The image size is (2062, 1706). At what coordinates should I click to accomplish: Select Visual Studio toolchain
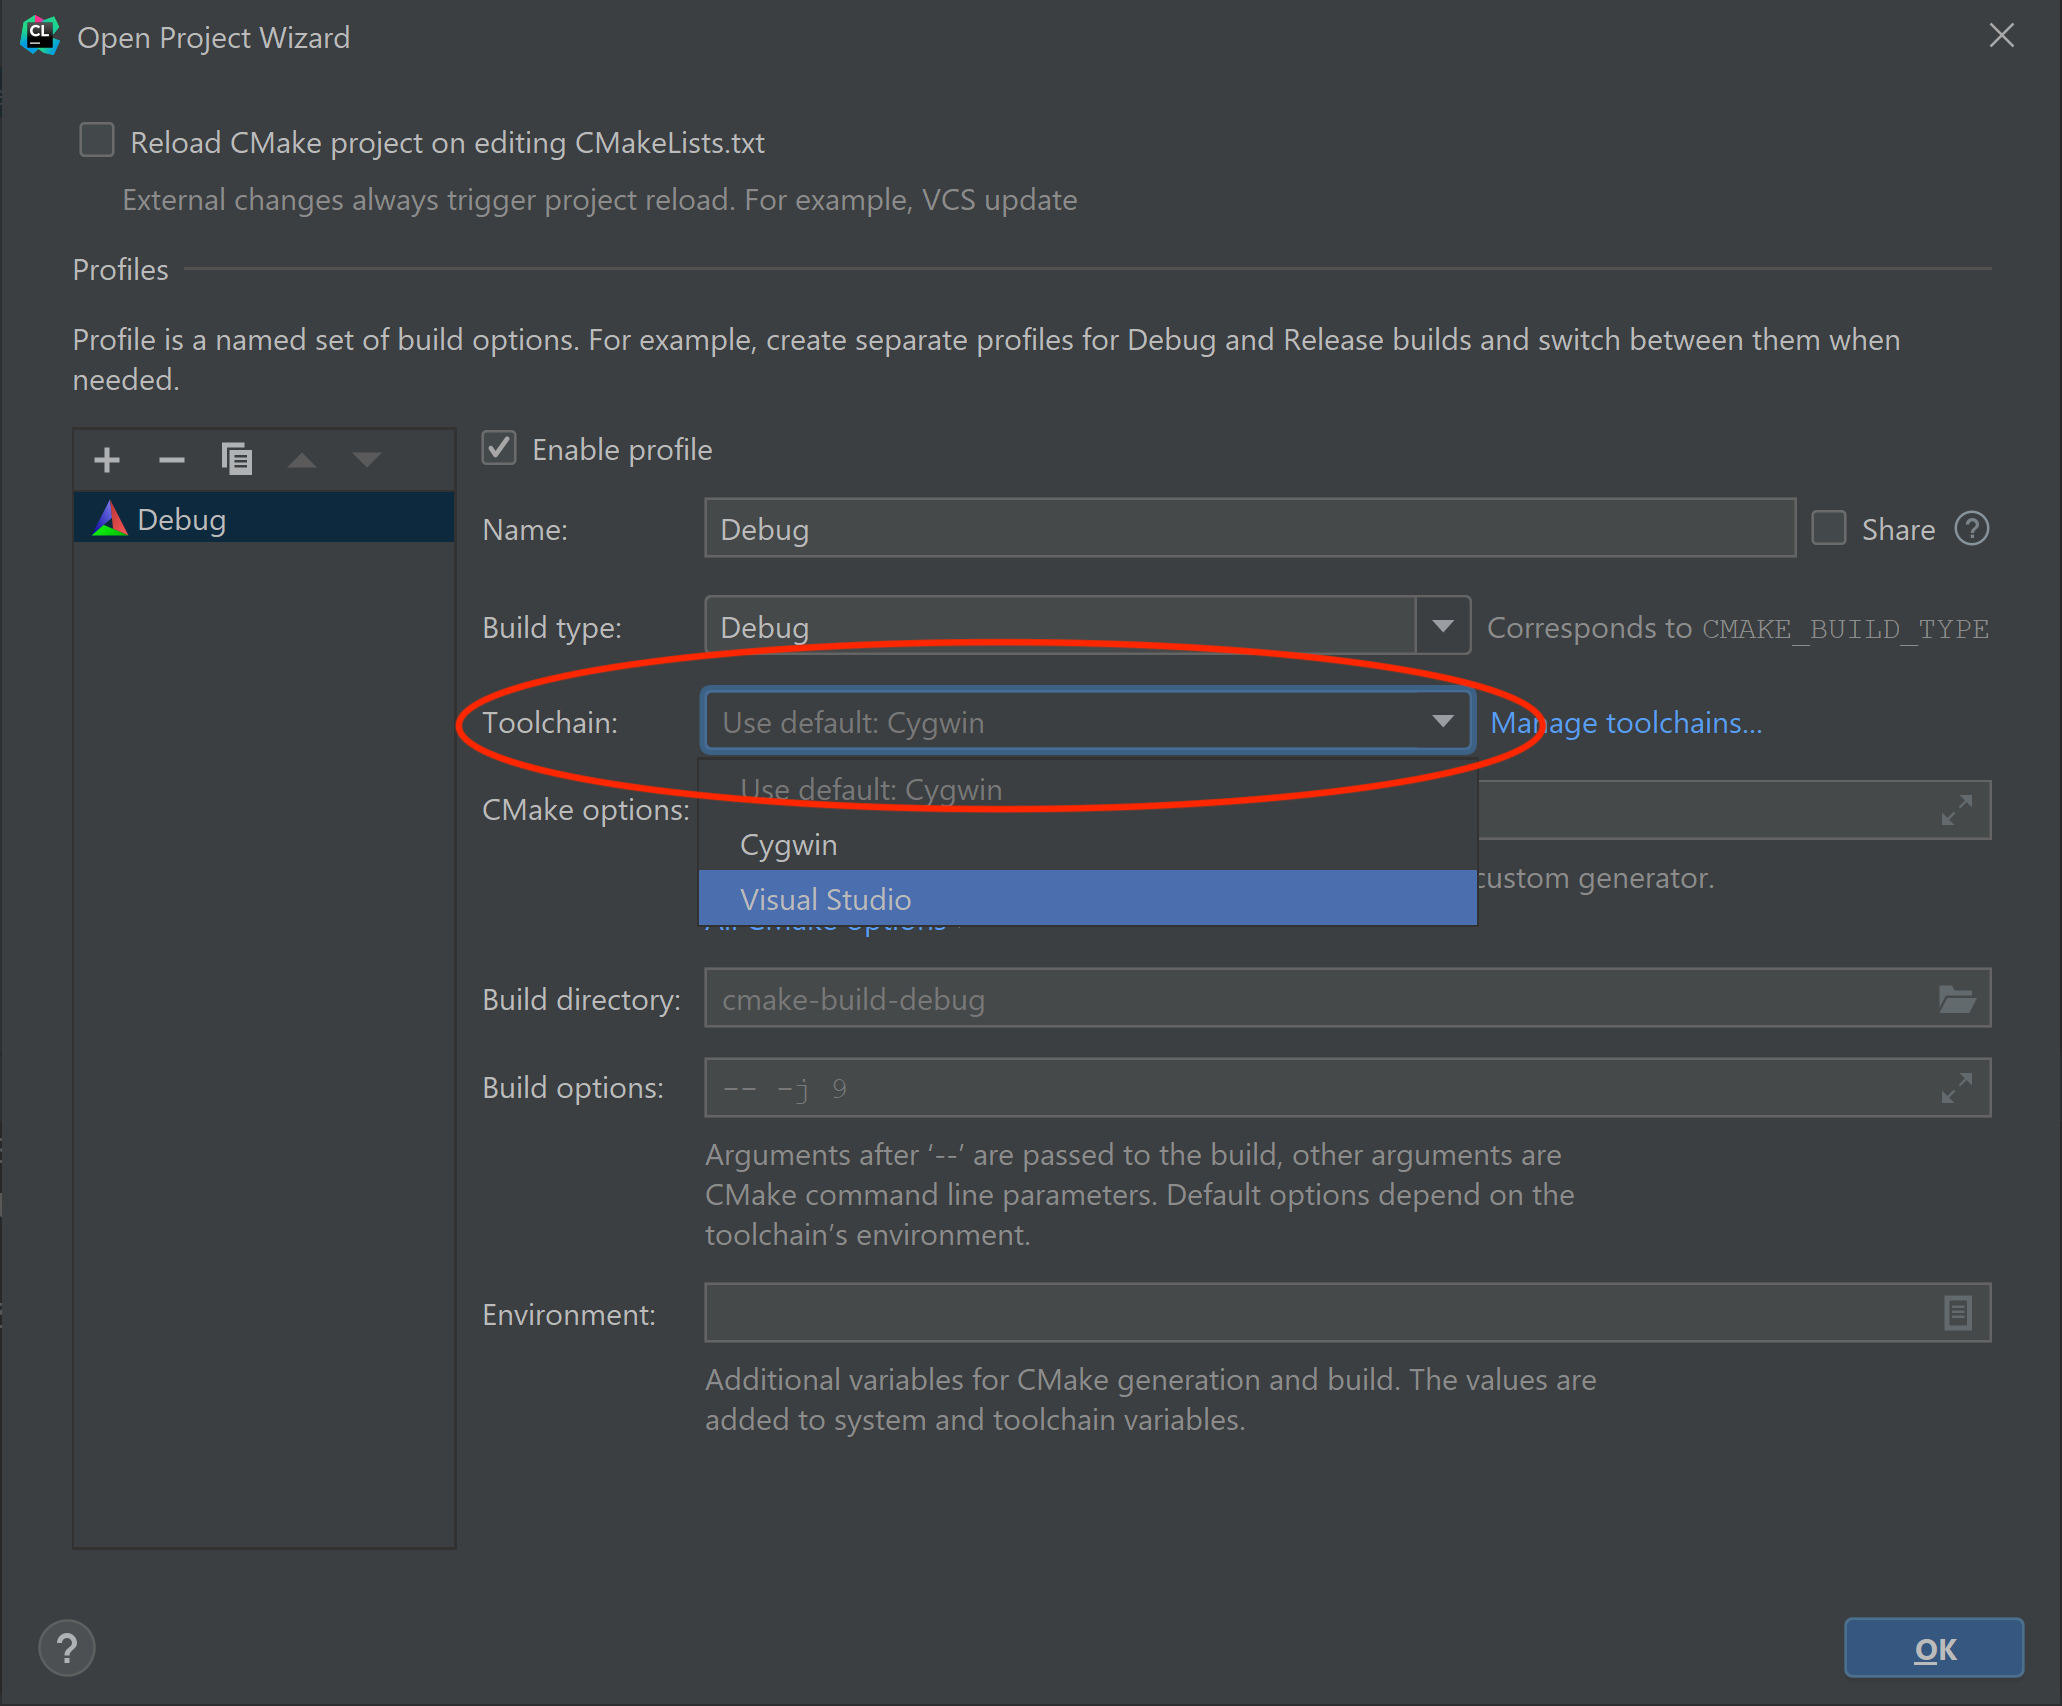1088,898
